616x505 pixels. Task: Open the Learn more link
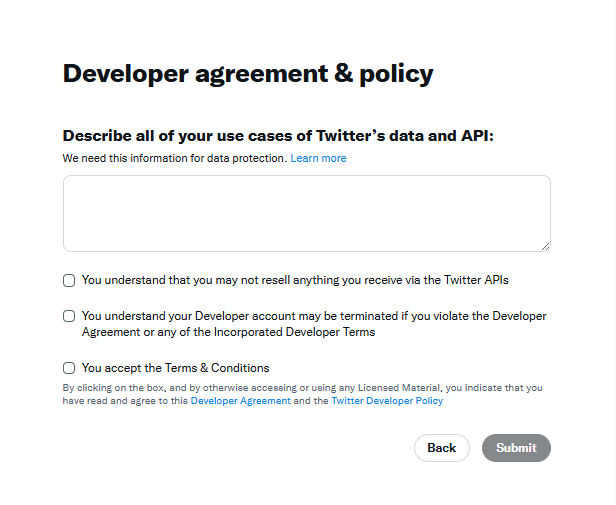pos(318,158)
